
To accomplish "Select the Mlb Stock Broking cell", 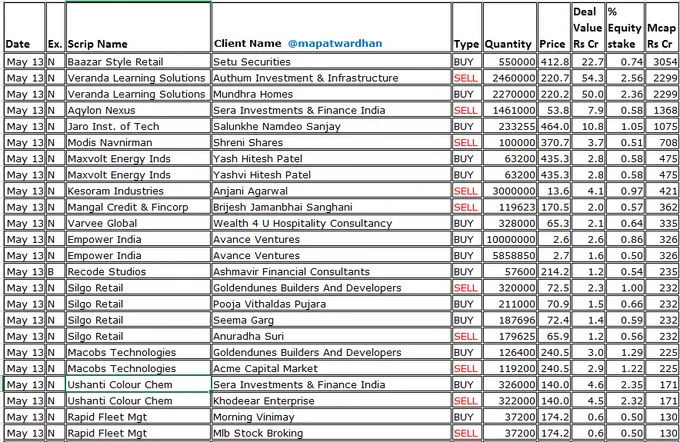I will coord(332,433).
